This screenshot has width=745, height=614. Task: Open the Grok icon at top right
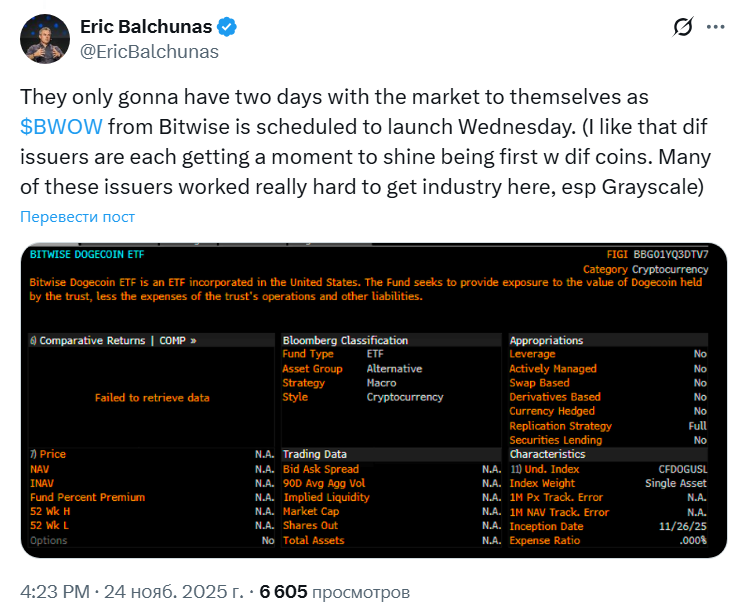coord(684,27)
